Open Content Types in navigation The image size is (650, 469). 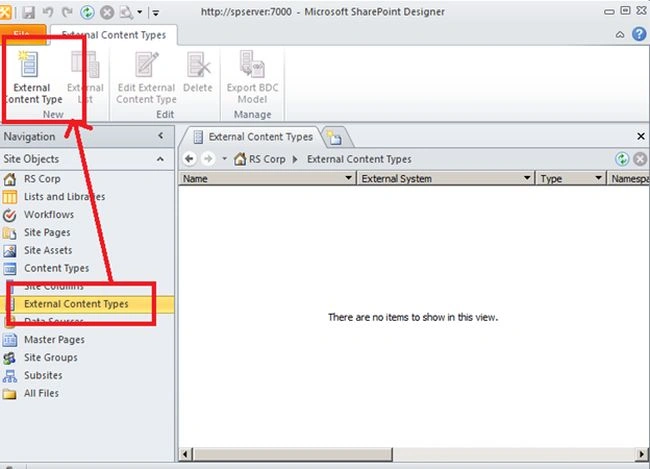pyautogui.click(x=56, y=268)
